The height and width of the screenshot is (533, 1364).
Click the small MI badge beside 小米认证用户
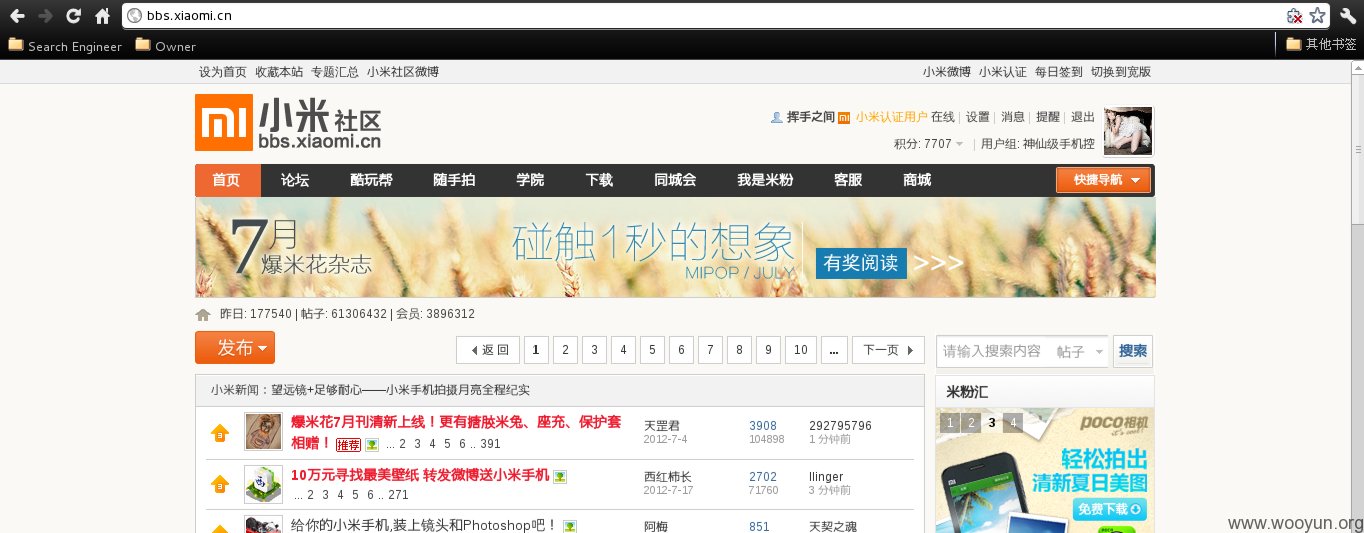click(x=844, y=117)
